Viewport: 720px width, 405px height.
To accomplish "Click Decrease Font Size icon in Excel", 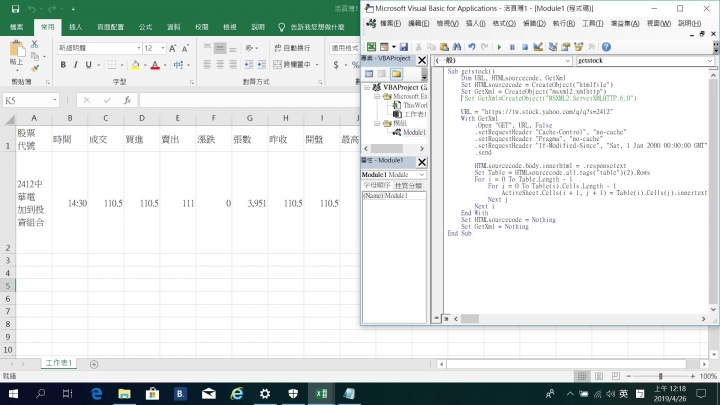I will tap(185, 48).
